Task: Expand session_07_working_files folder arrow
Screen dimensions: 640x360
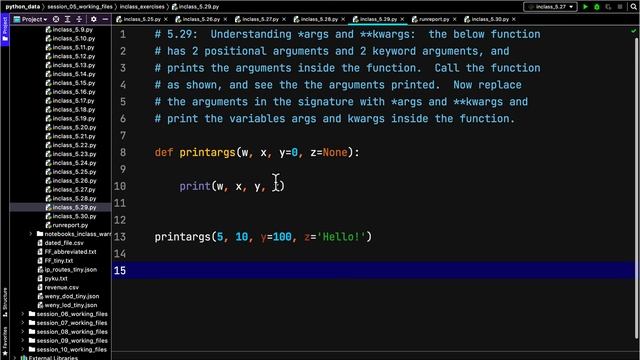Action: coord(23,323)
